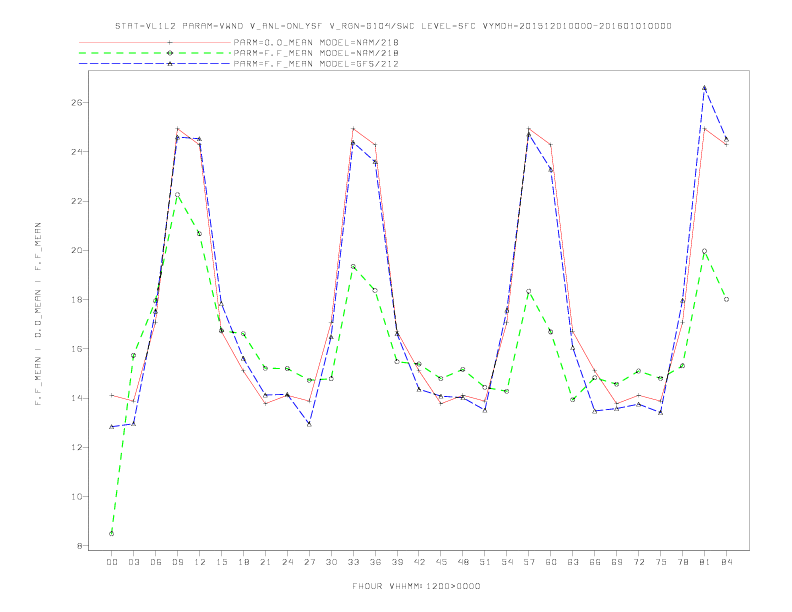Click x-axis forecast hour label 00
Image resolution: width=792 pixels, height=612 pixels.
[112, 562]
